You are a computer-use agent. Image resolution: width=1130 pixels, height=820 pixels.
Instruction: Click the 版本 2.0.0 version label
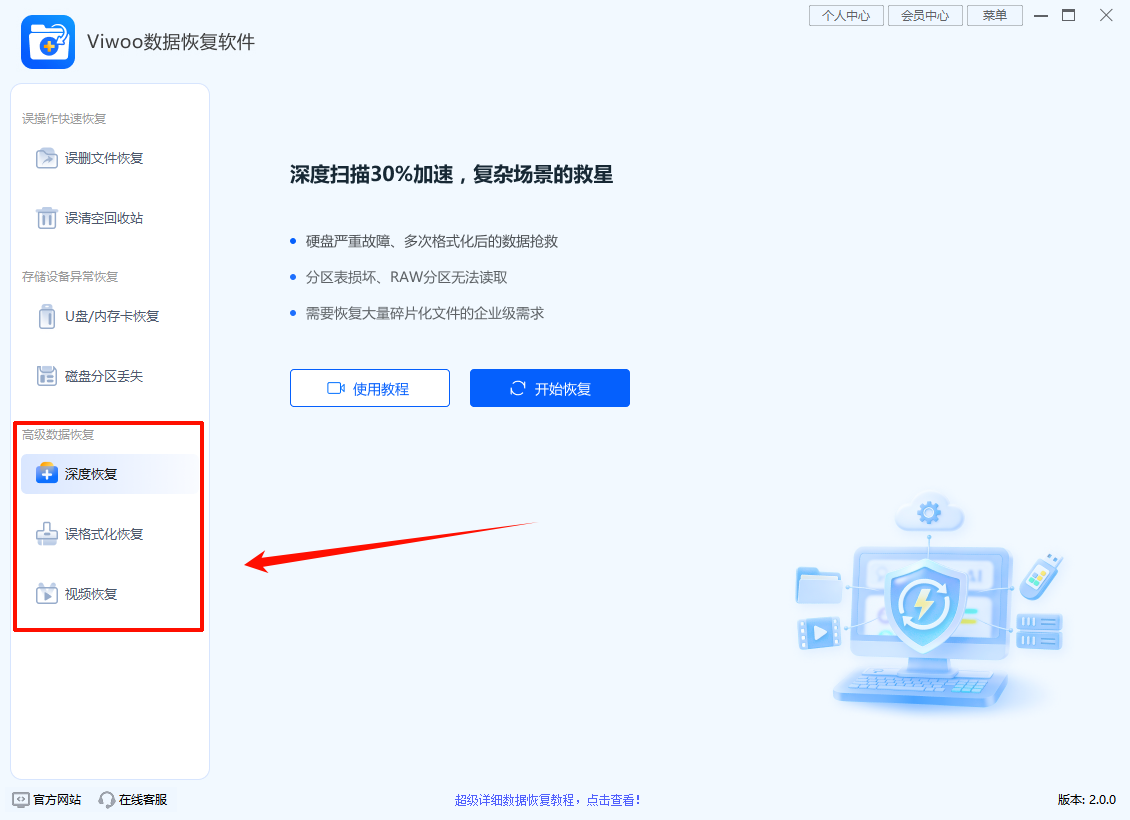(x=1087, y=799)
